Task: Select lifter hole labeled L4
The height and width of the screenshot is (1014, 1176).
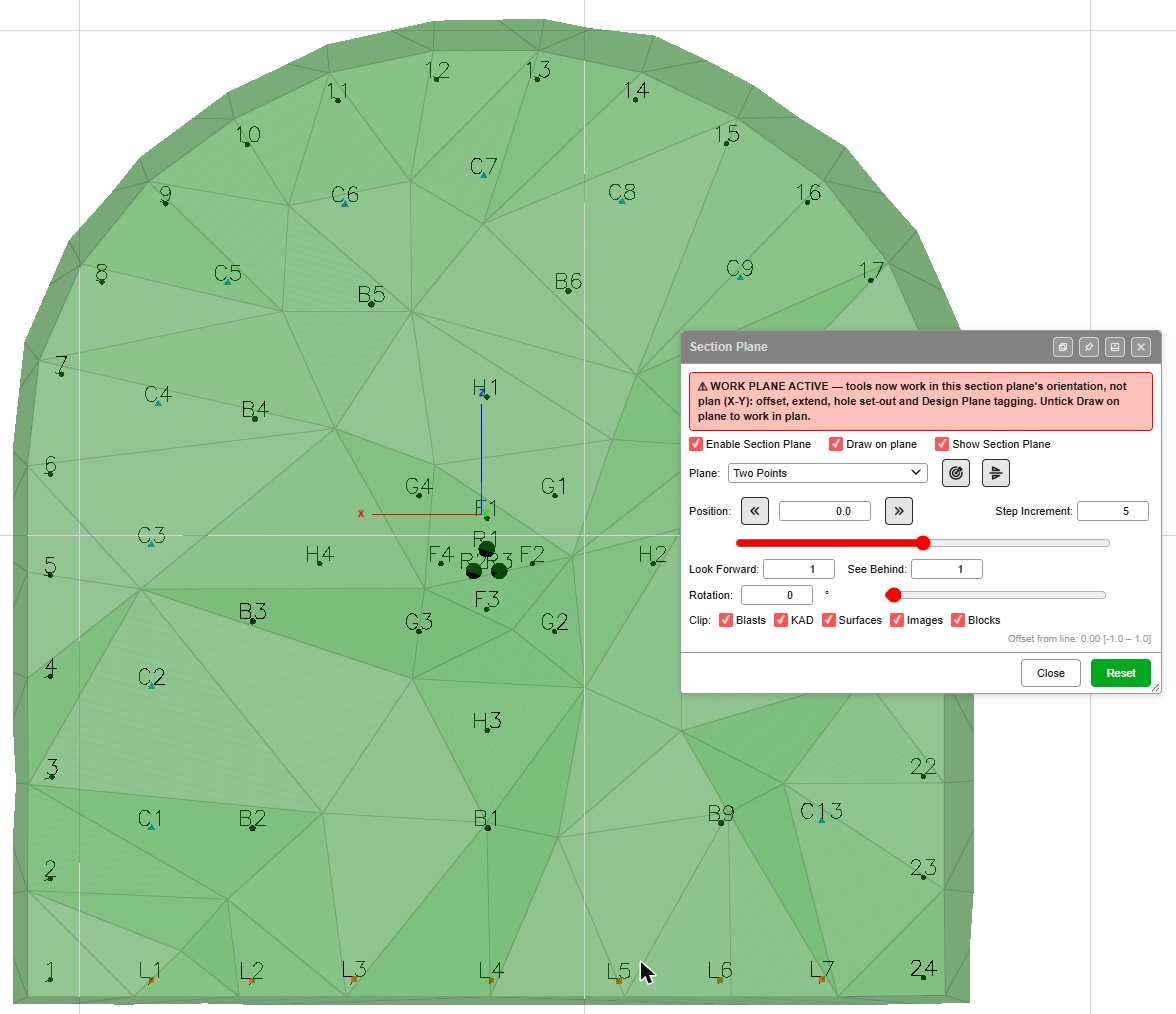Action: [491, 980]
